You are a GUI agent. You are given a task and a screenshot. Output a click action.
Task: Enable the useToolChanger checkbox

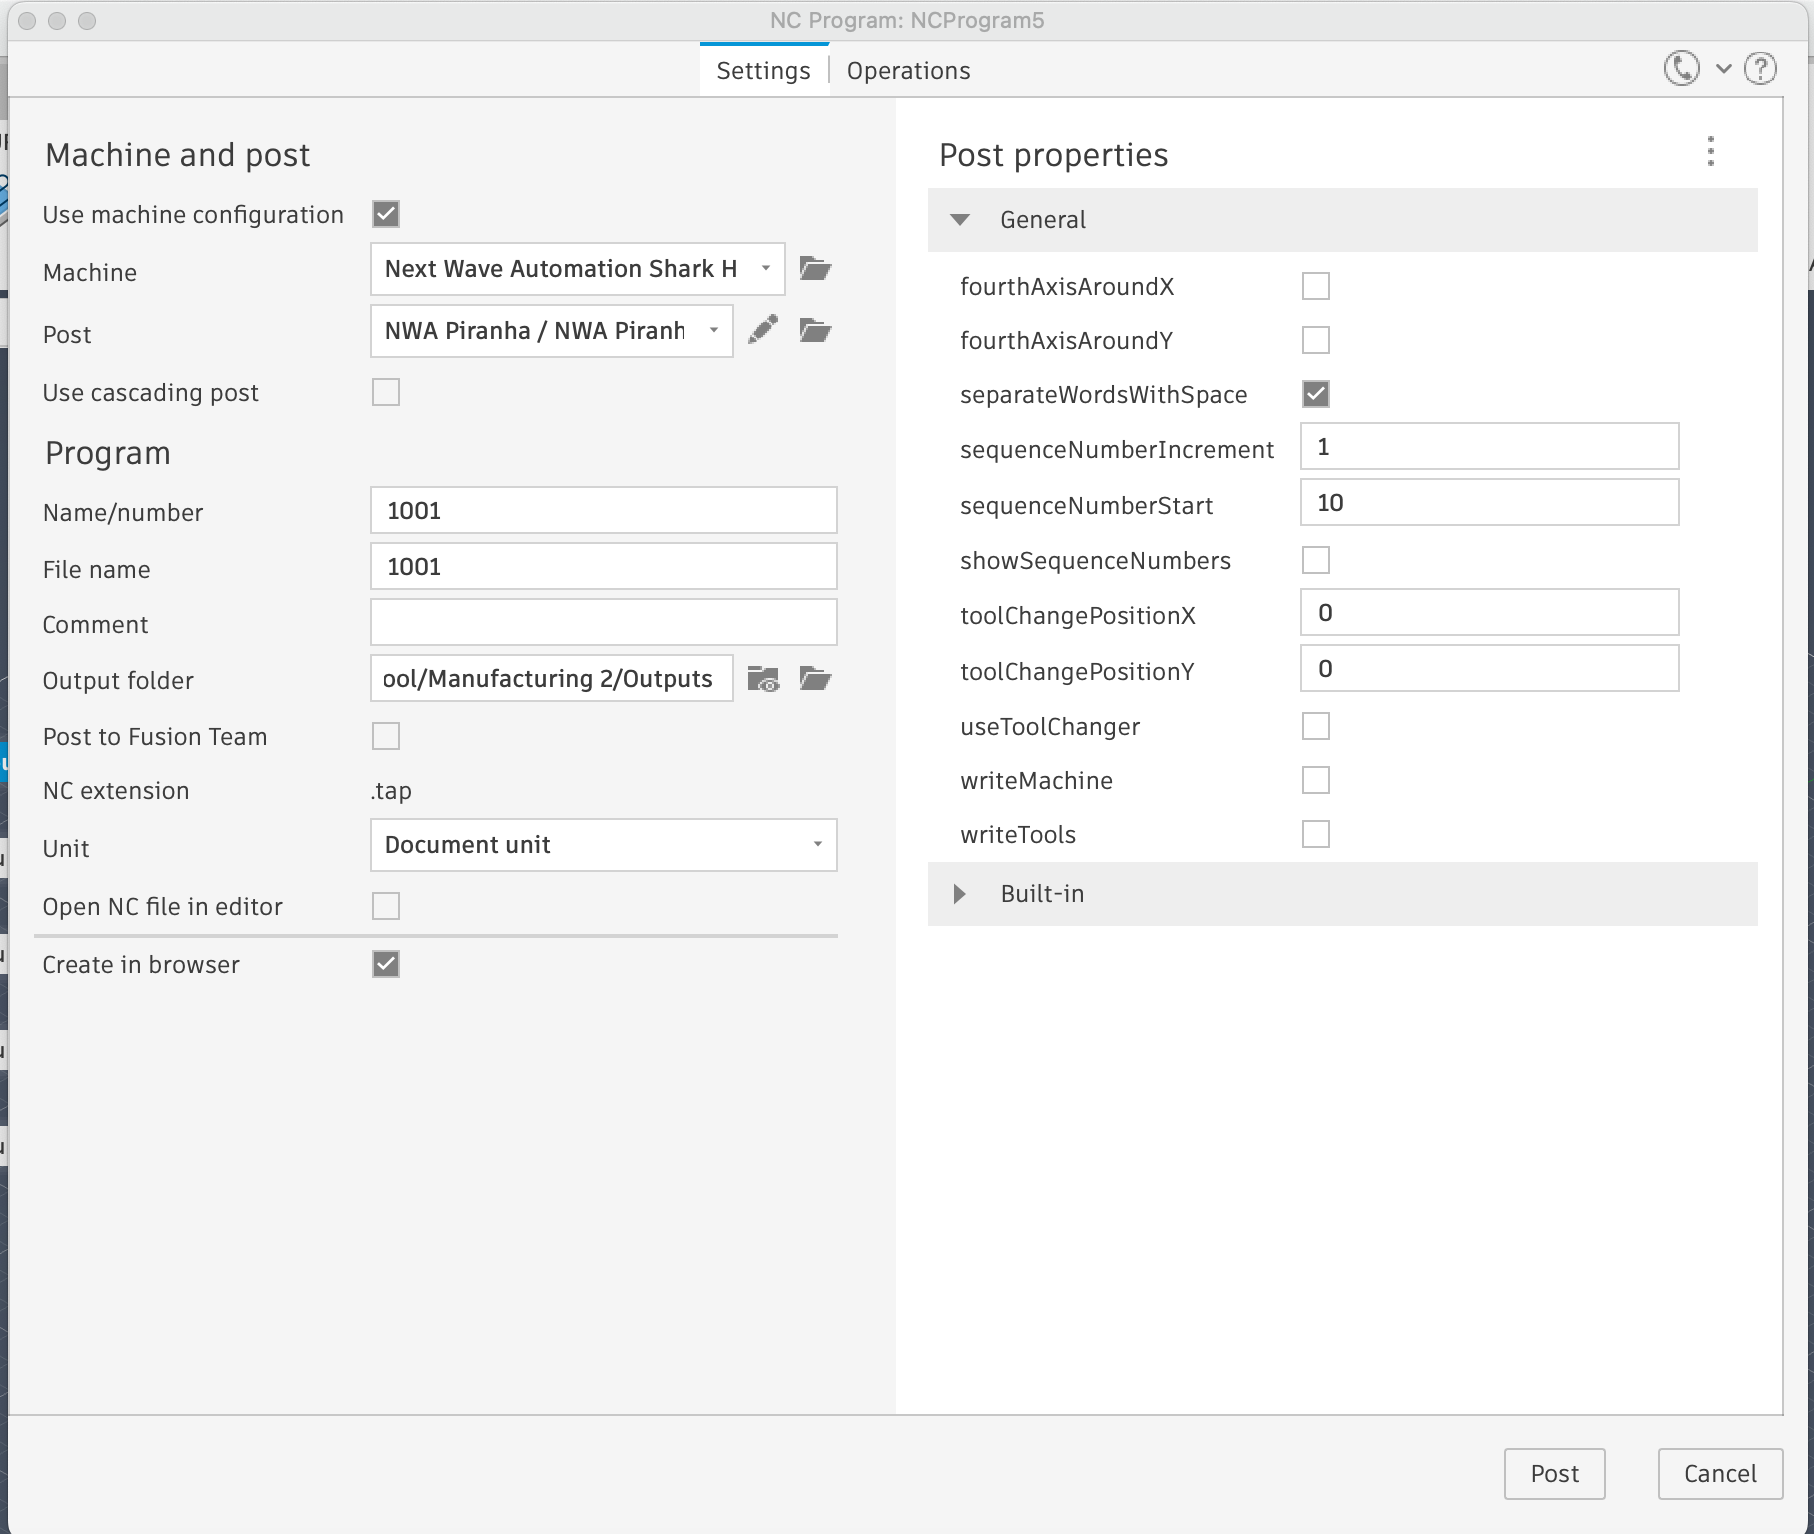(x=1316, y=726)
